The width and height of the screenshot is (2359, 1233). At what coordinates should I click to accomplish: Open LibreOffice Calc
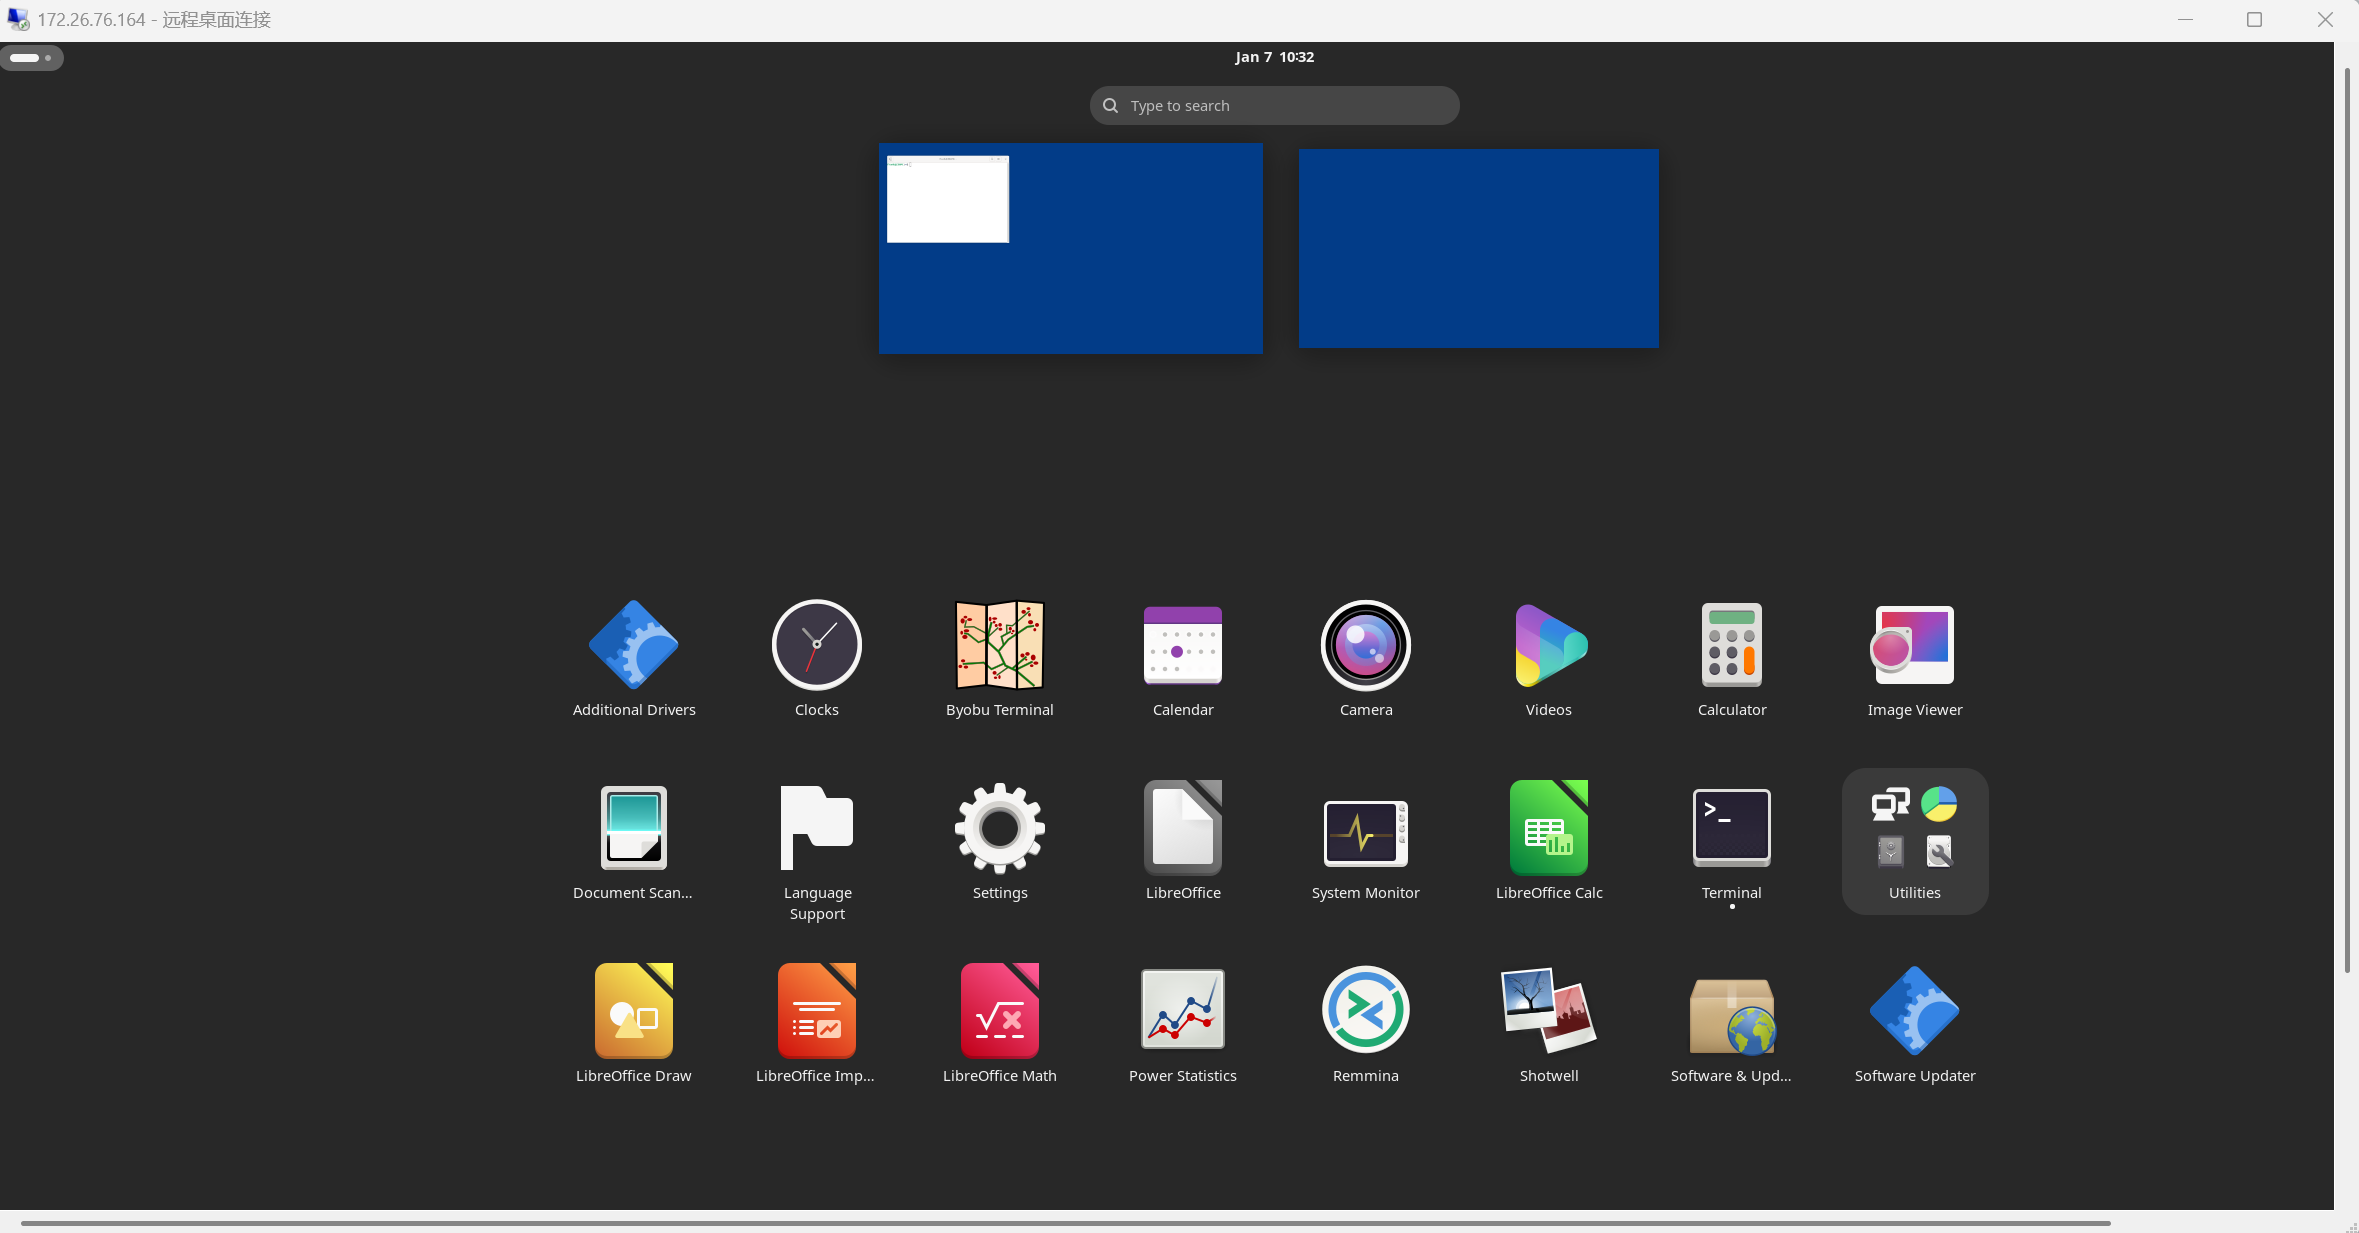pyautogui.click(x=1548, y=829)
